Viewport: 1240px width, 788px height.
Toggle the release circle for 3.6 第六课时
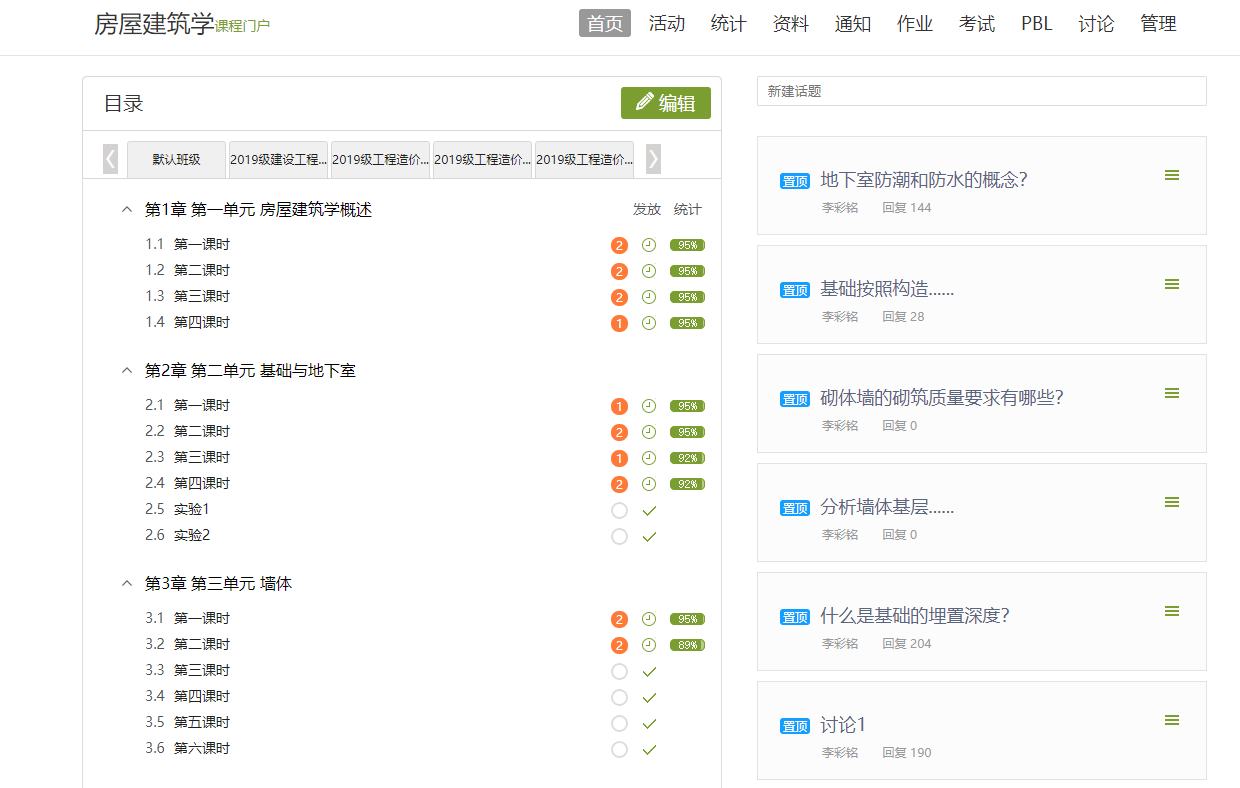(619, 749)
